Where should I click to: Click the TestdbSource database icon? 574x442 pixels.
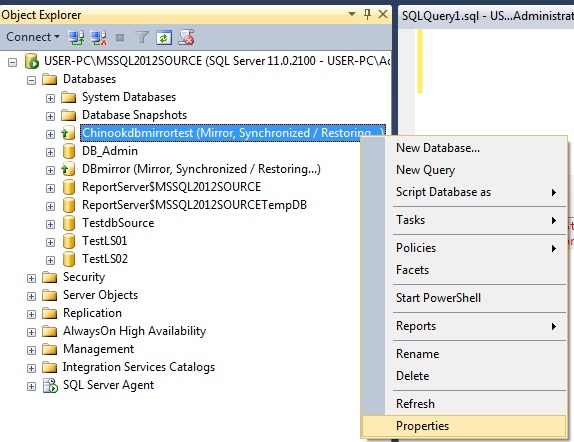68,223
